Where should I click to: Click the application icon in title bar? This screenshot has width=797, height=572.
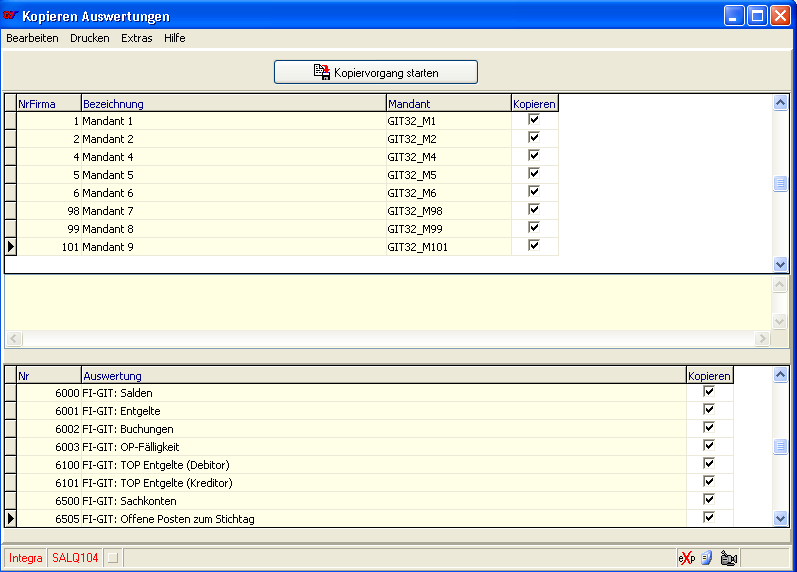[x=10, y=16]
